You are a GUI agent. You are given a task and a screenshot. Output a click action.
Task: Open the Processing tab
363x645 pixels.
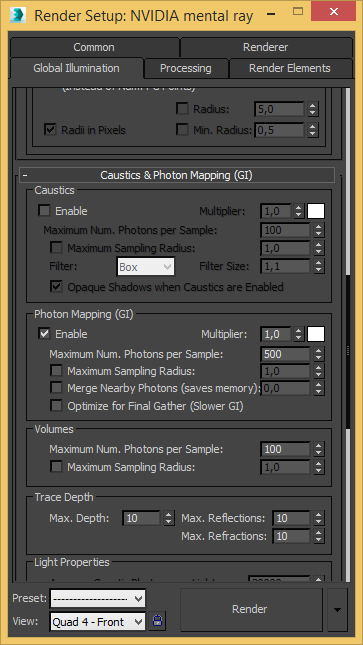pos(186,68)
